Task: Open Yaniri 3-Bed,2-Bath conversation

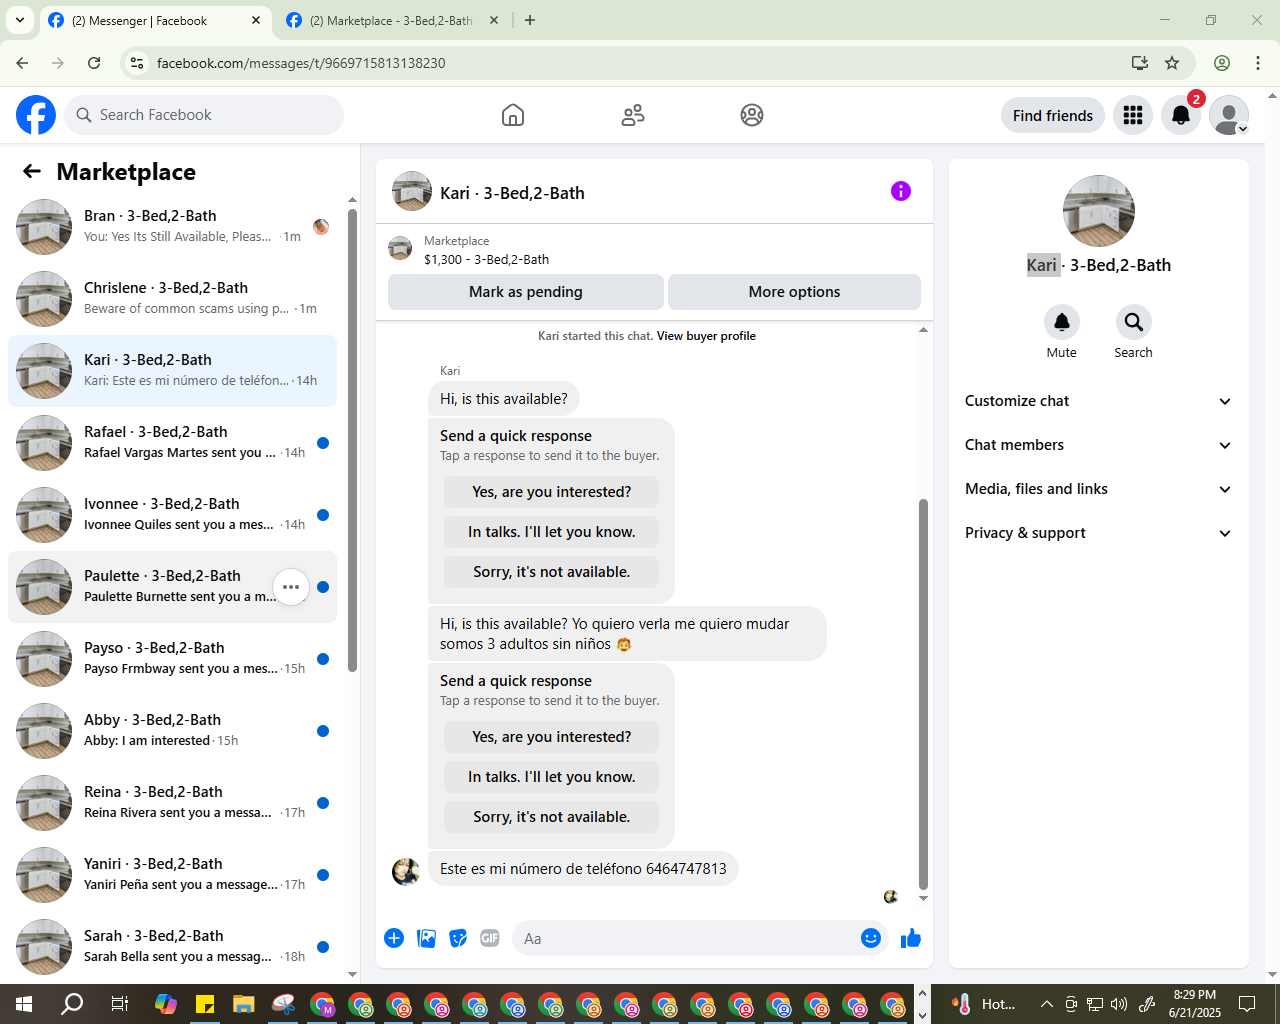Action: 173,875
